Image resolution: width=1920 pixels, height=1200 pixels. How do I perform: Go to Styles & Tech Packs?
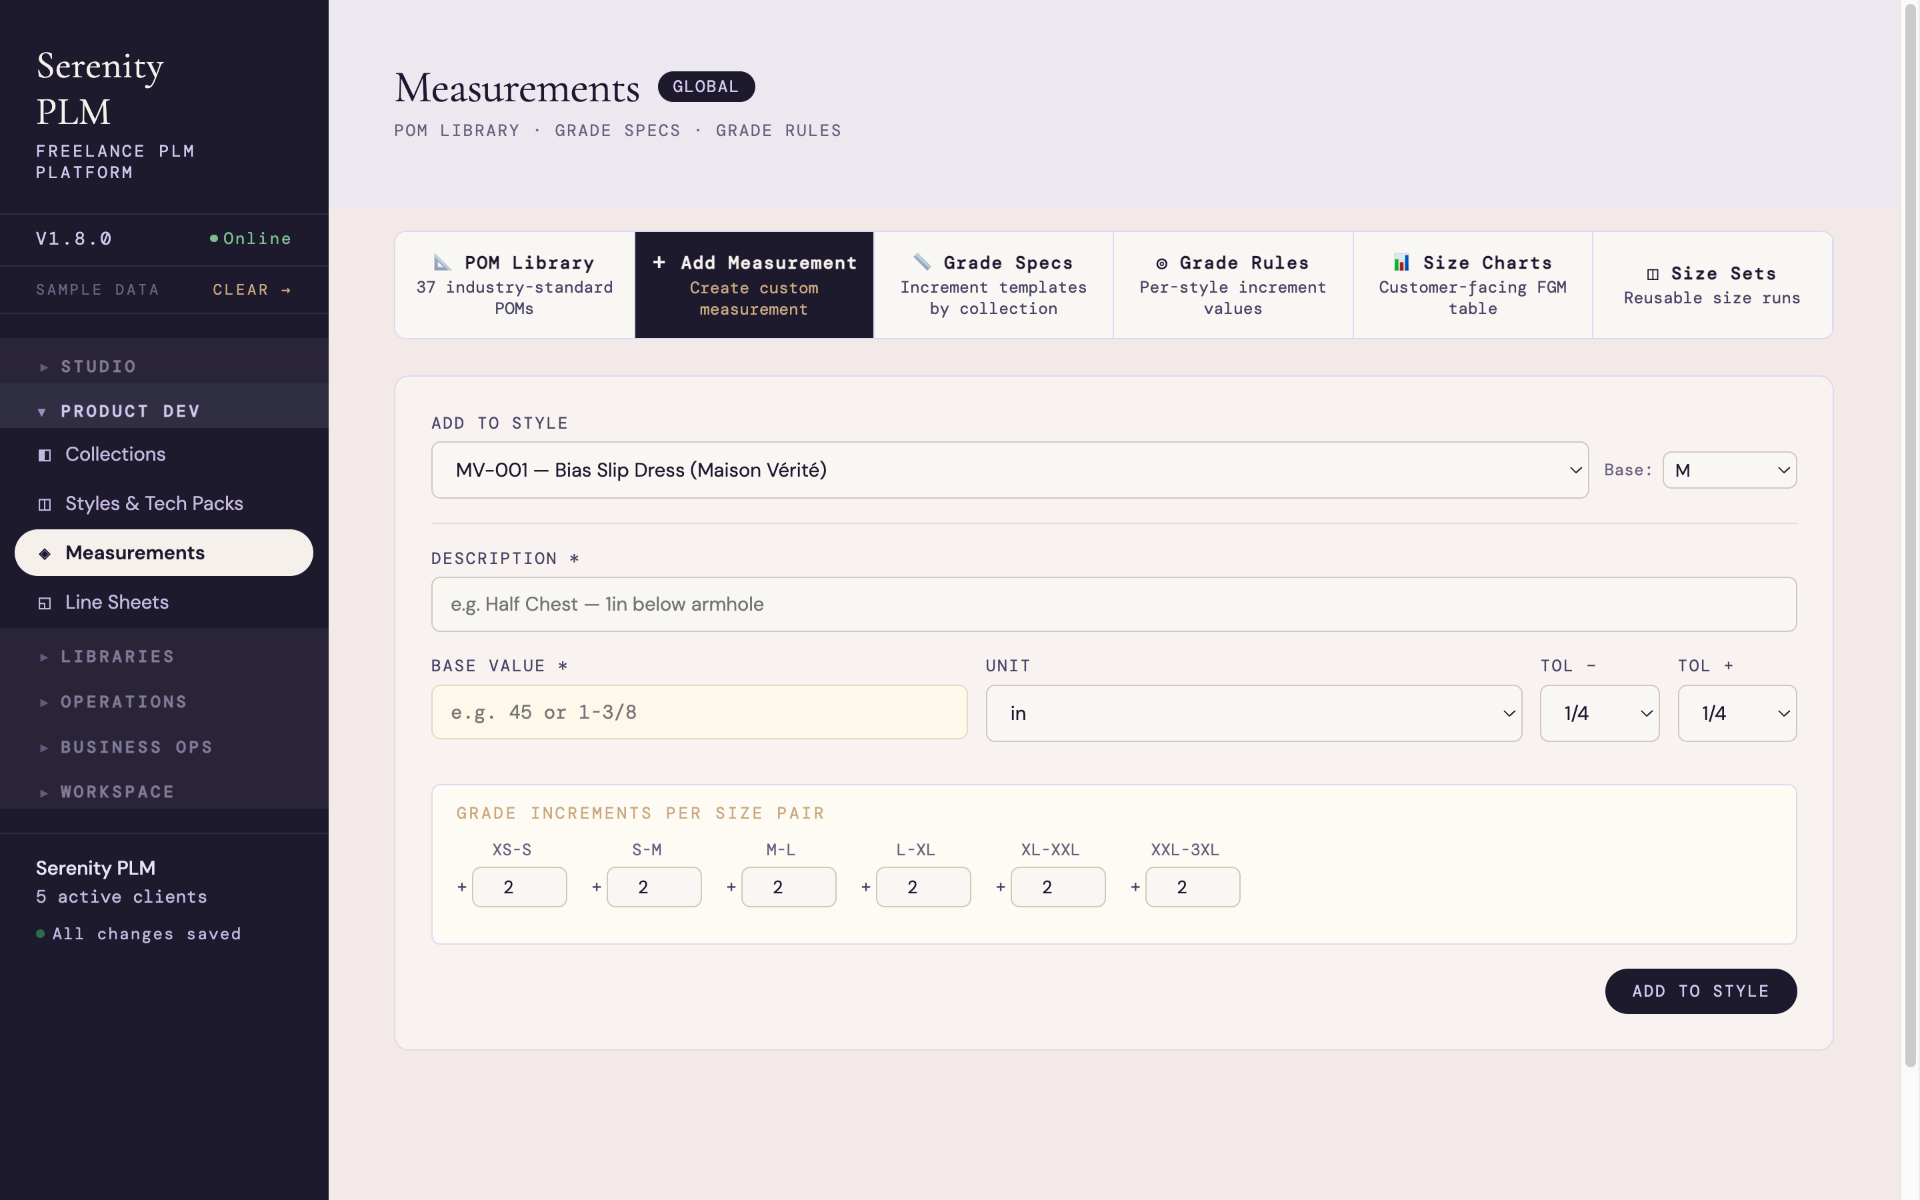164,504
